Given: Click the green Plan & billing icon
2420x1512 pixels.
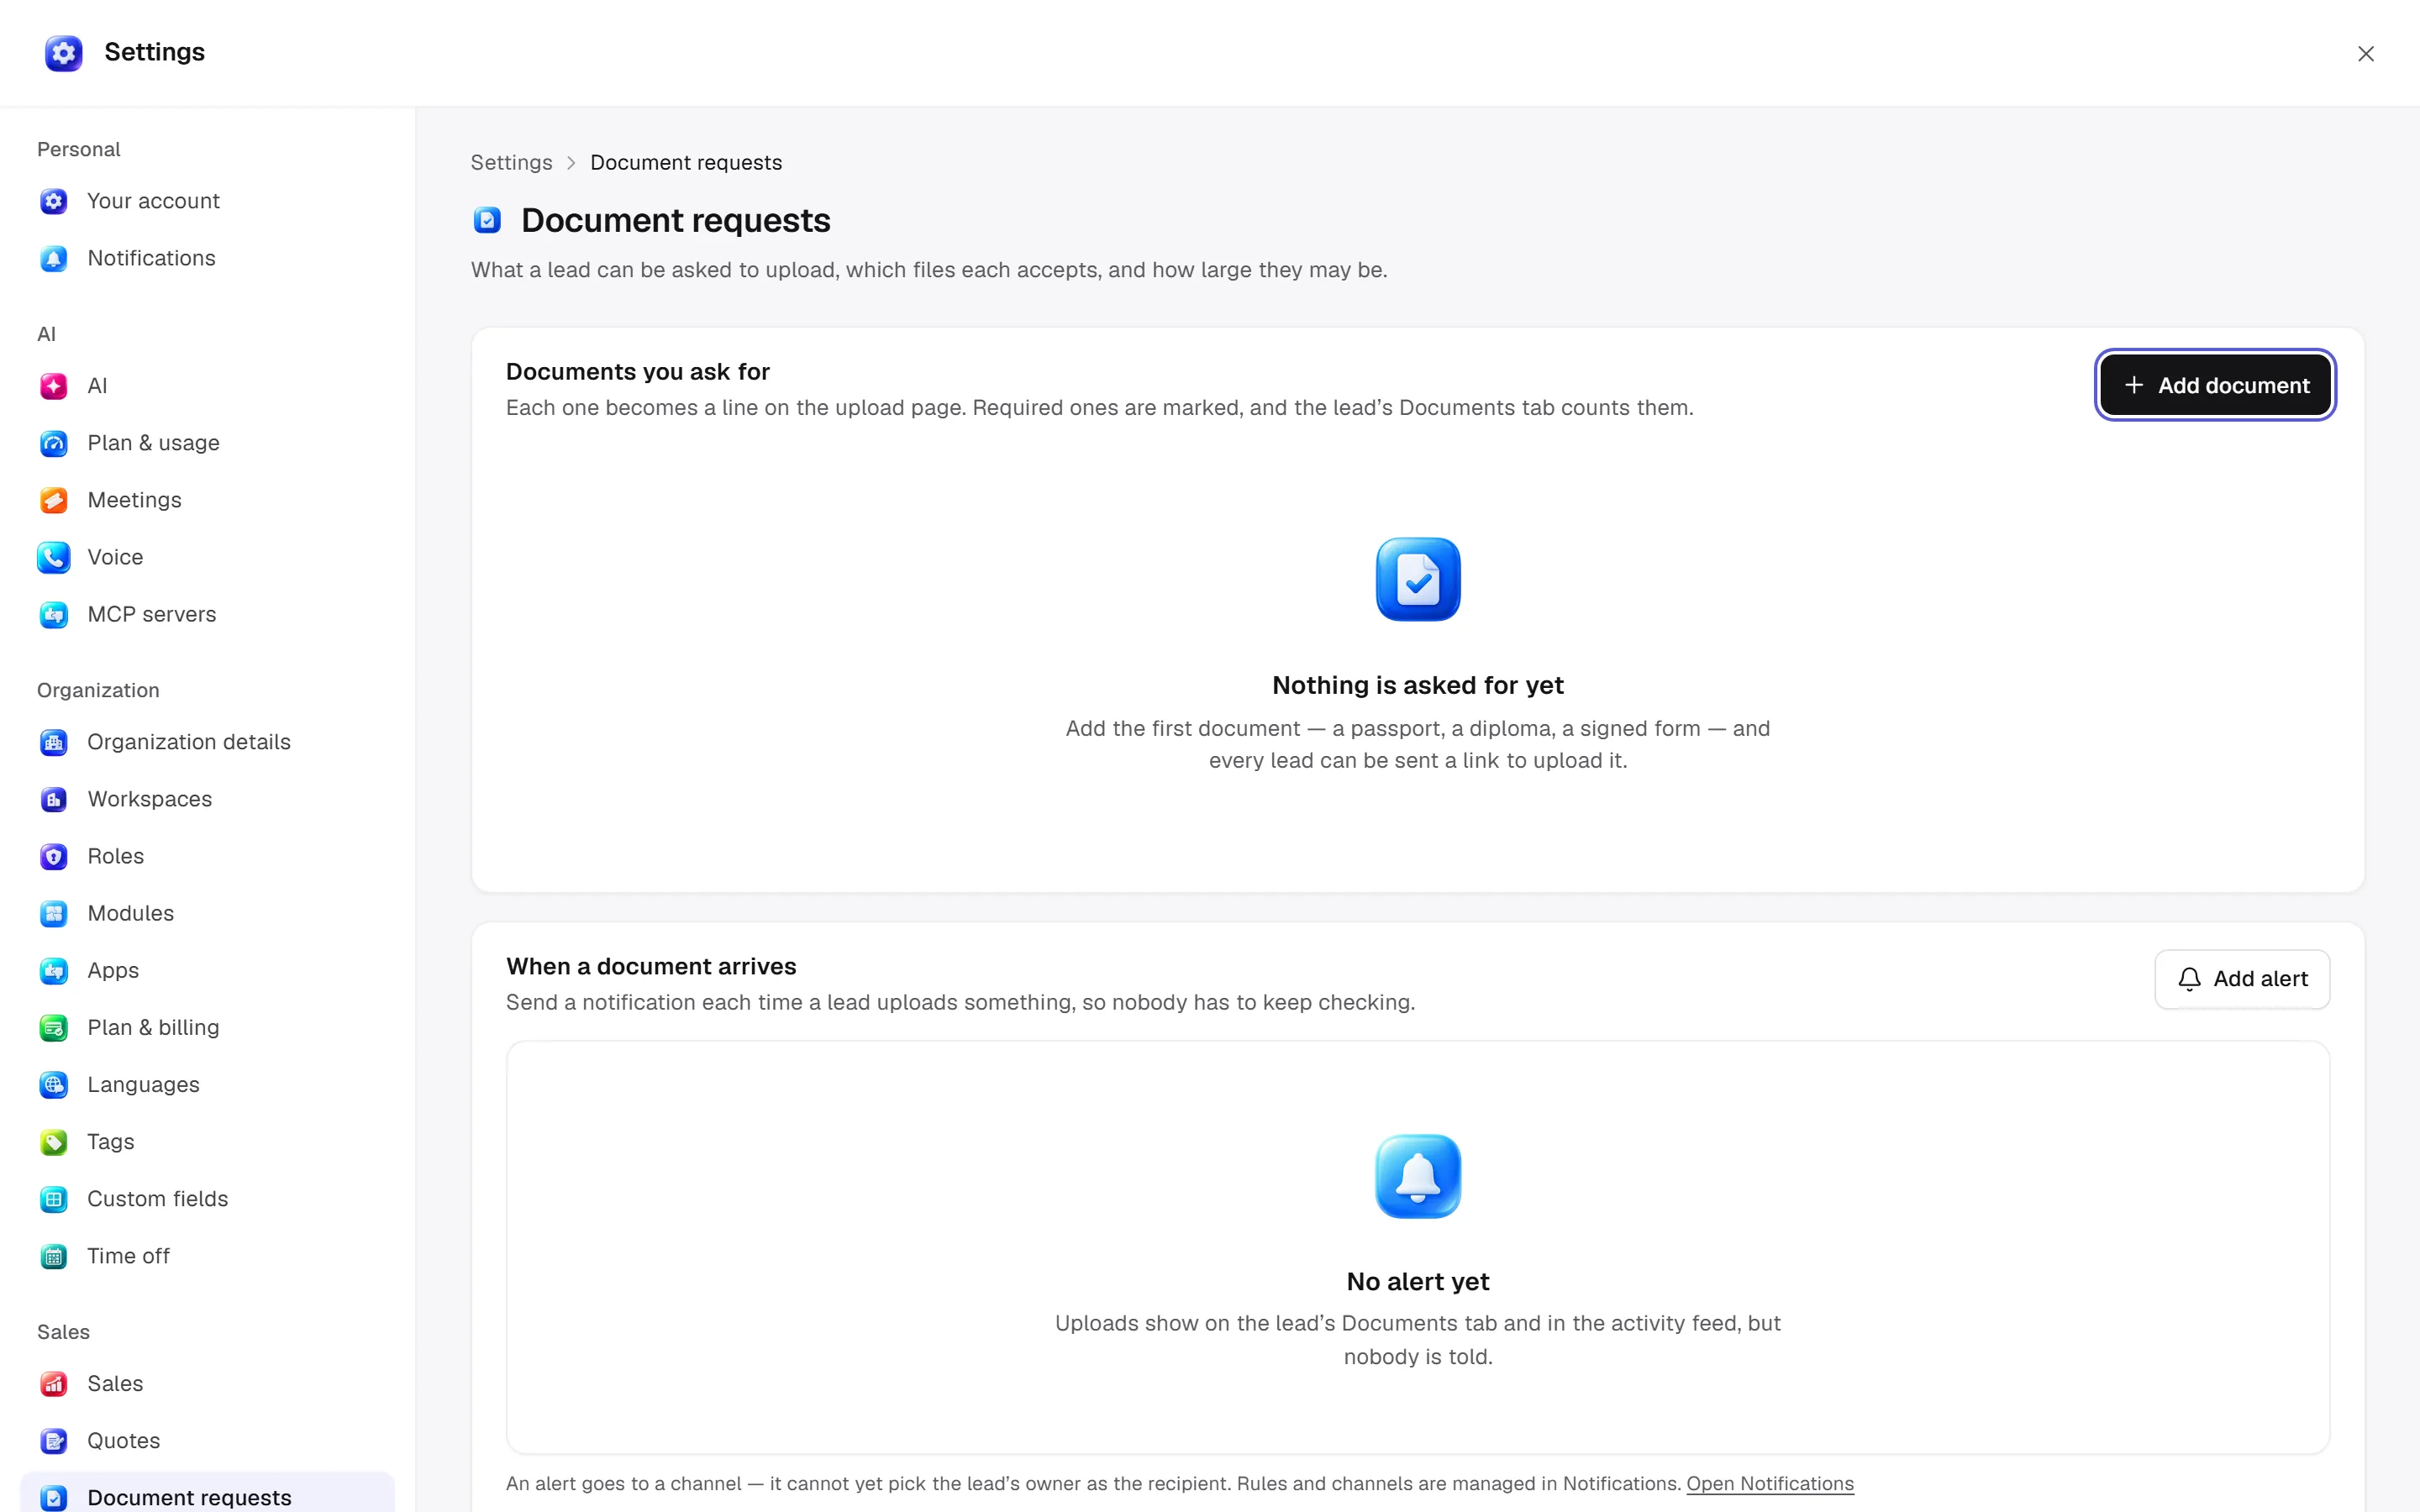Looking at the screenshot, I should [x=54, y=1027].
